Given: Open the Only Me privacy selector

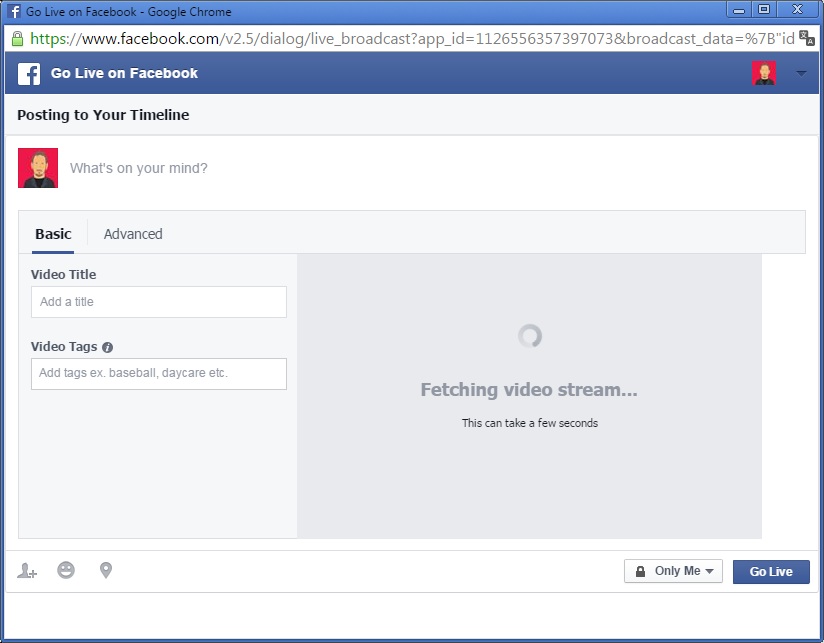Looking at the screenshot, I should click(x=673, y=571).
